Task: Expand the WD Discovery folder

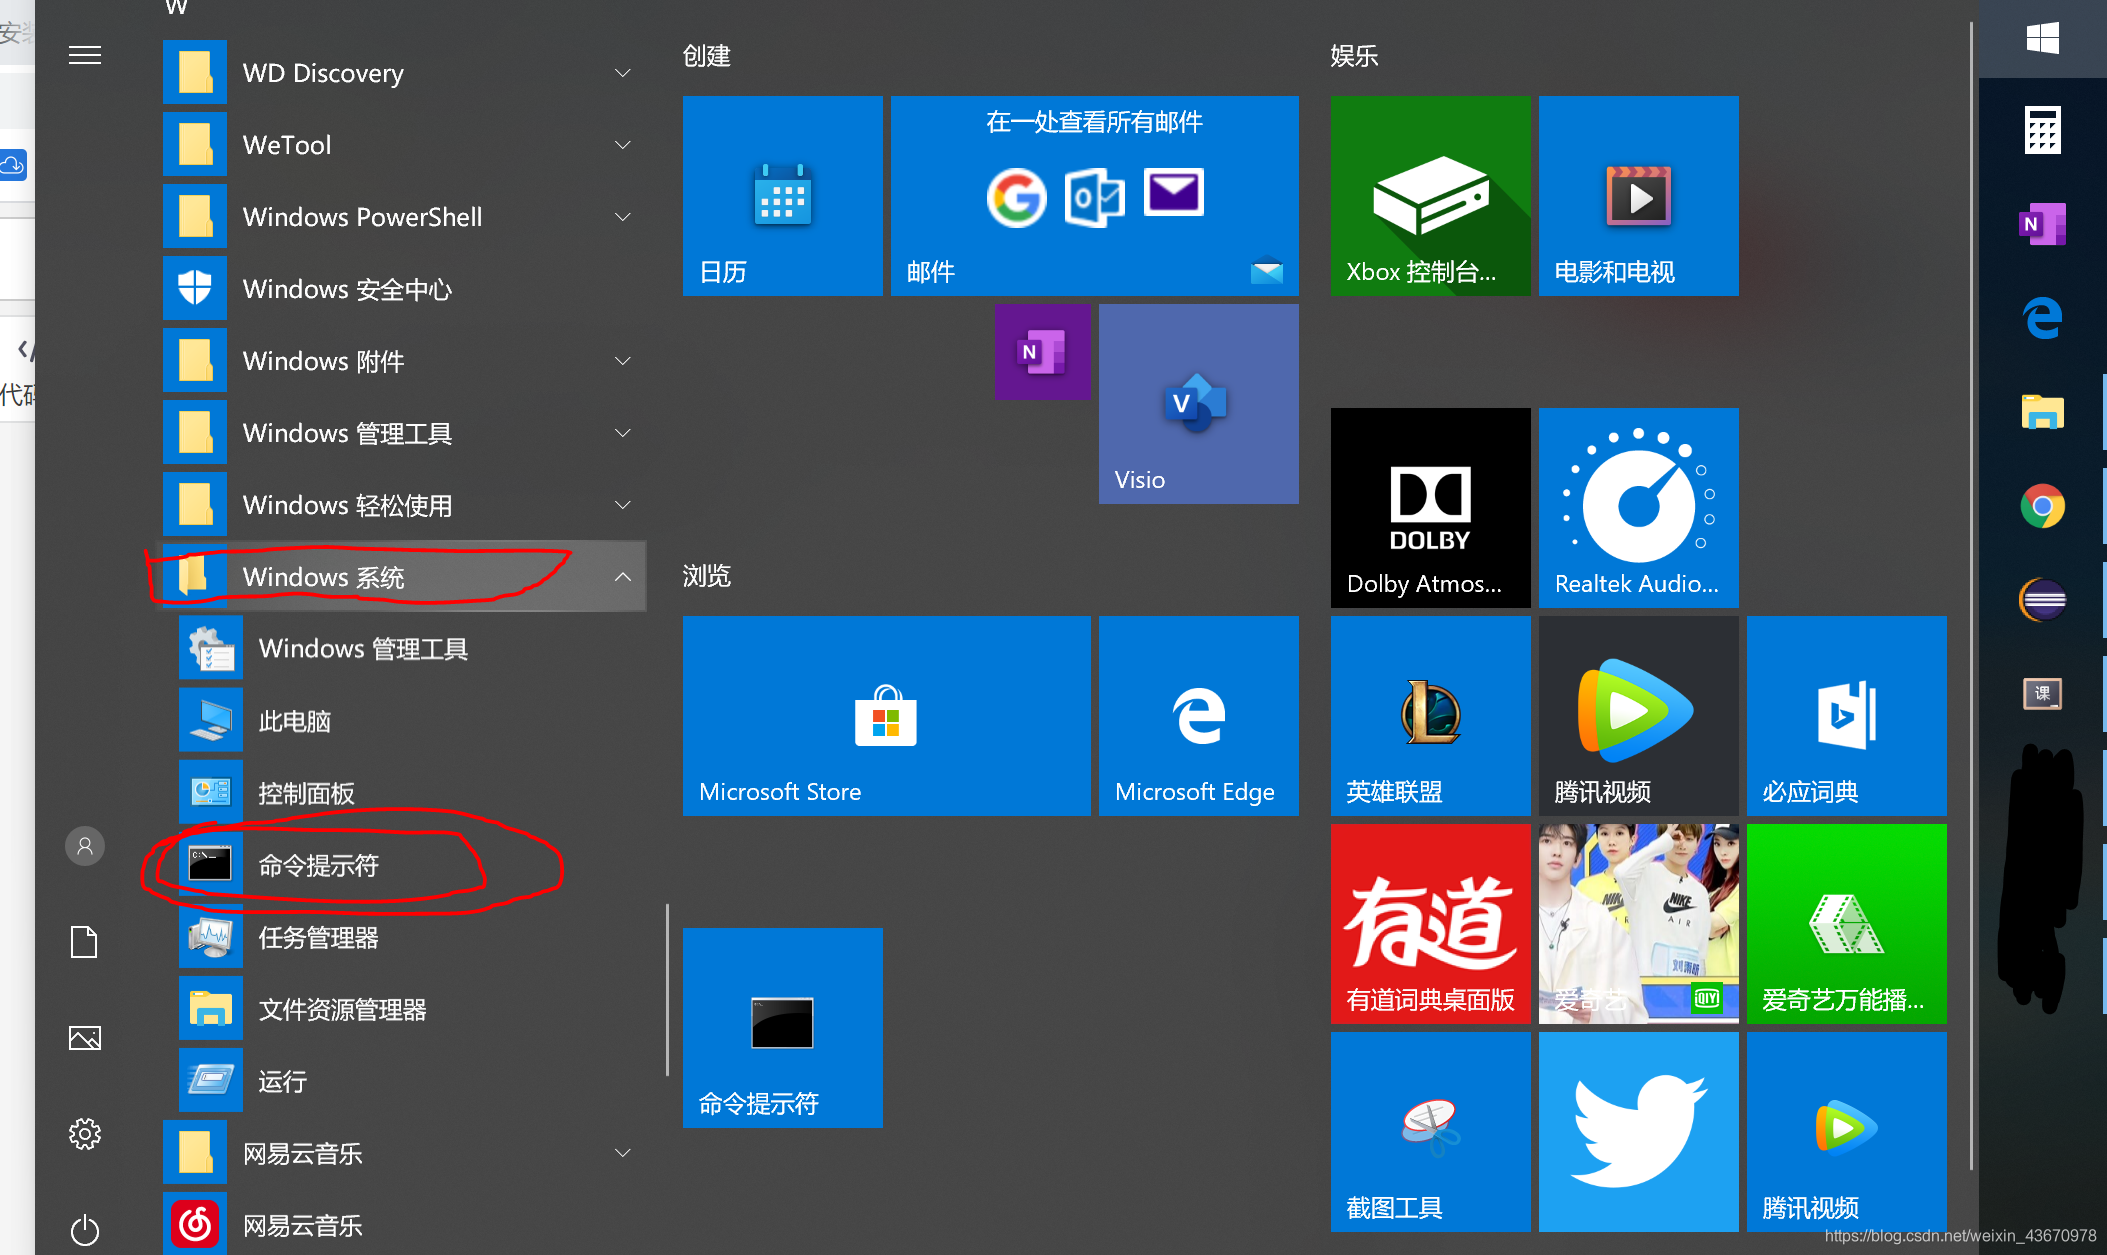Action: click(622, 73)
